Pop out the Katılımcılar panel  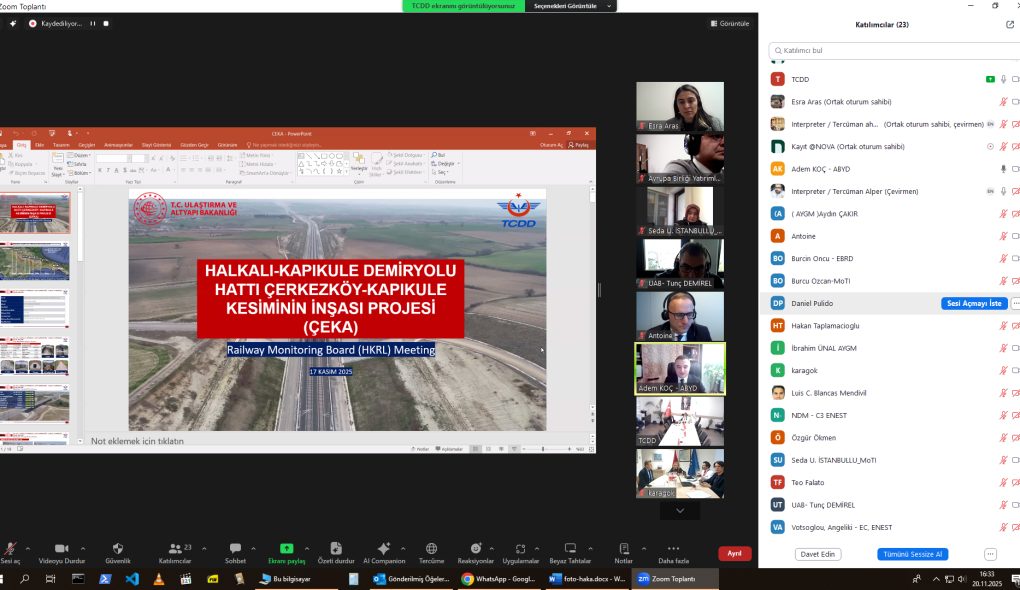(x=1009, y=24)
